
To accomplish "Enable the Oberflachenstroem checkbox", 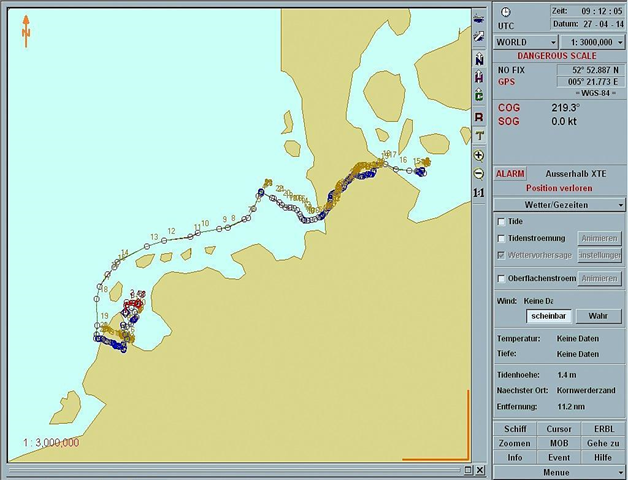I will tap(502, 278).
